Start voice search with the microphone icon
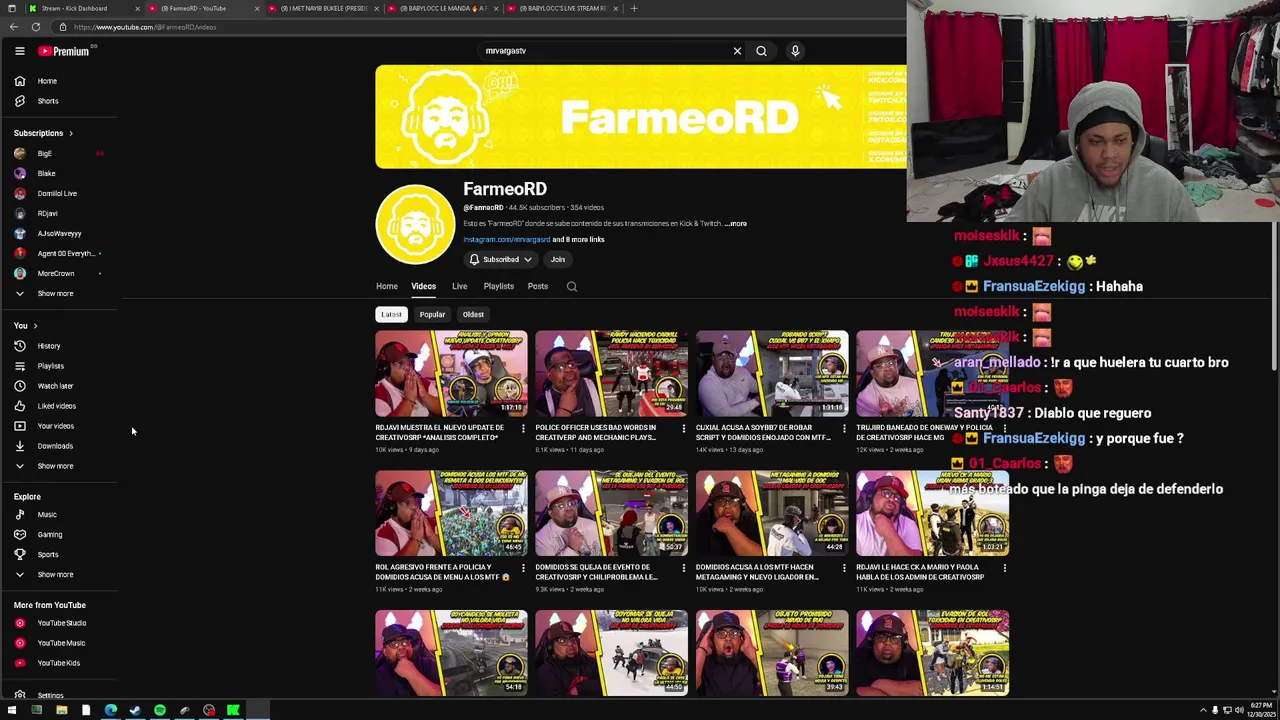The width and height of the screenshot is (1280, 720). [795, 51]
